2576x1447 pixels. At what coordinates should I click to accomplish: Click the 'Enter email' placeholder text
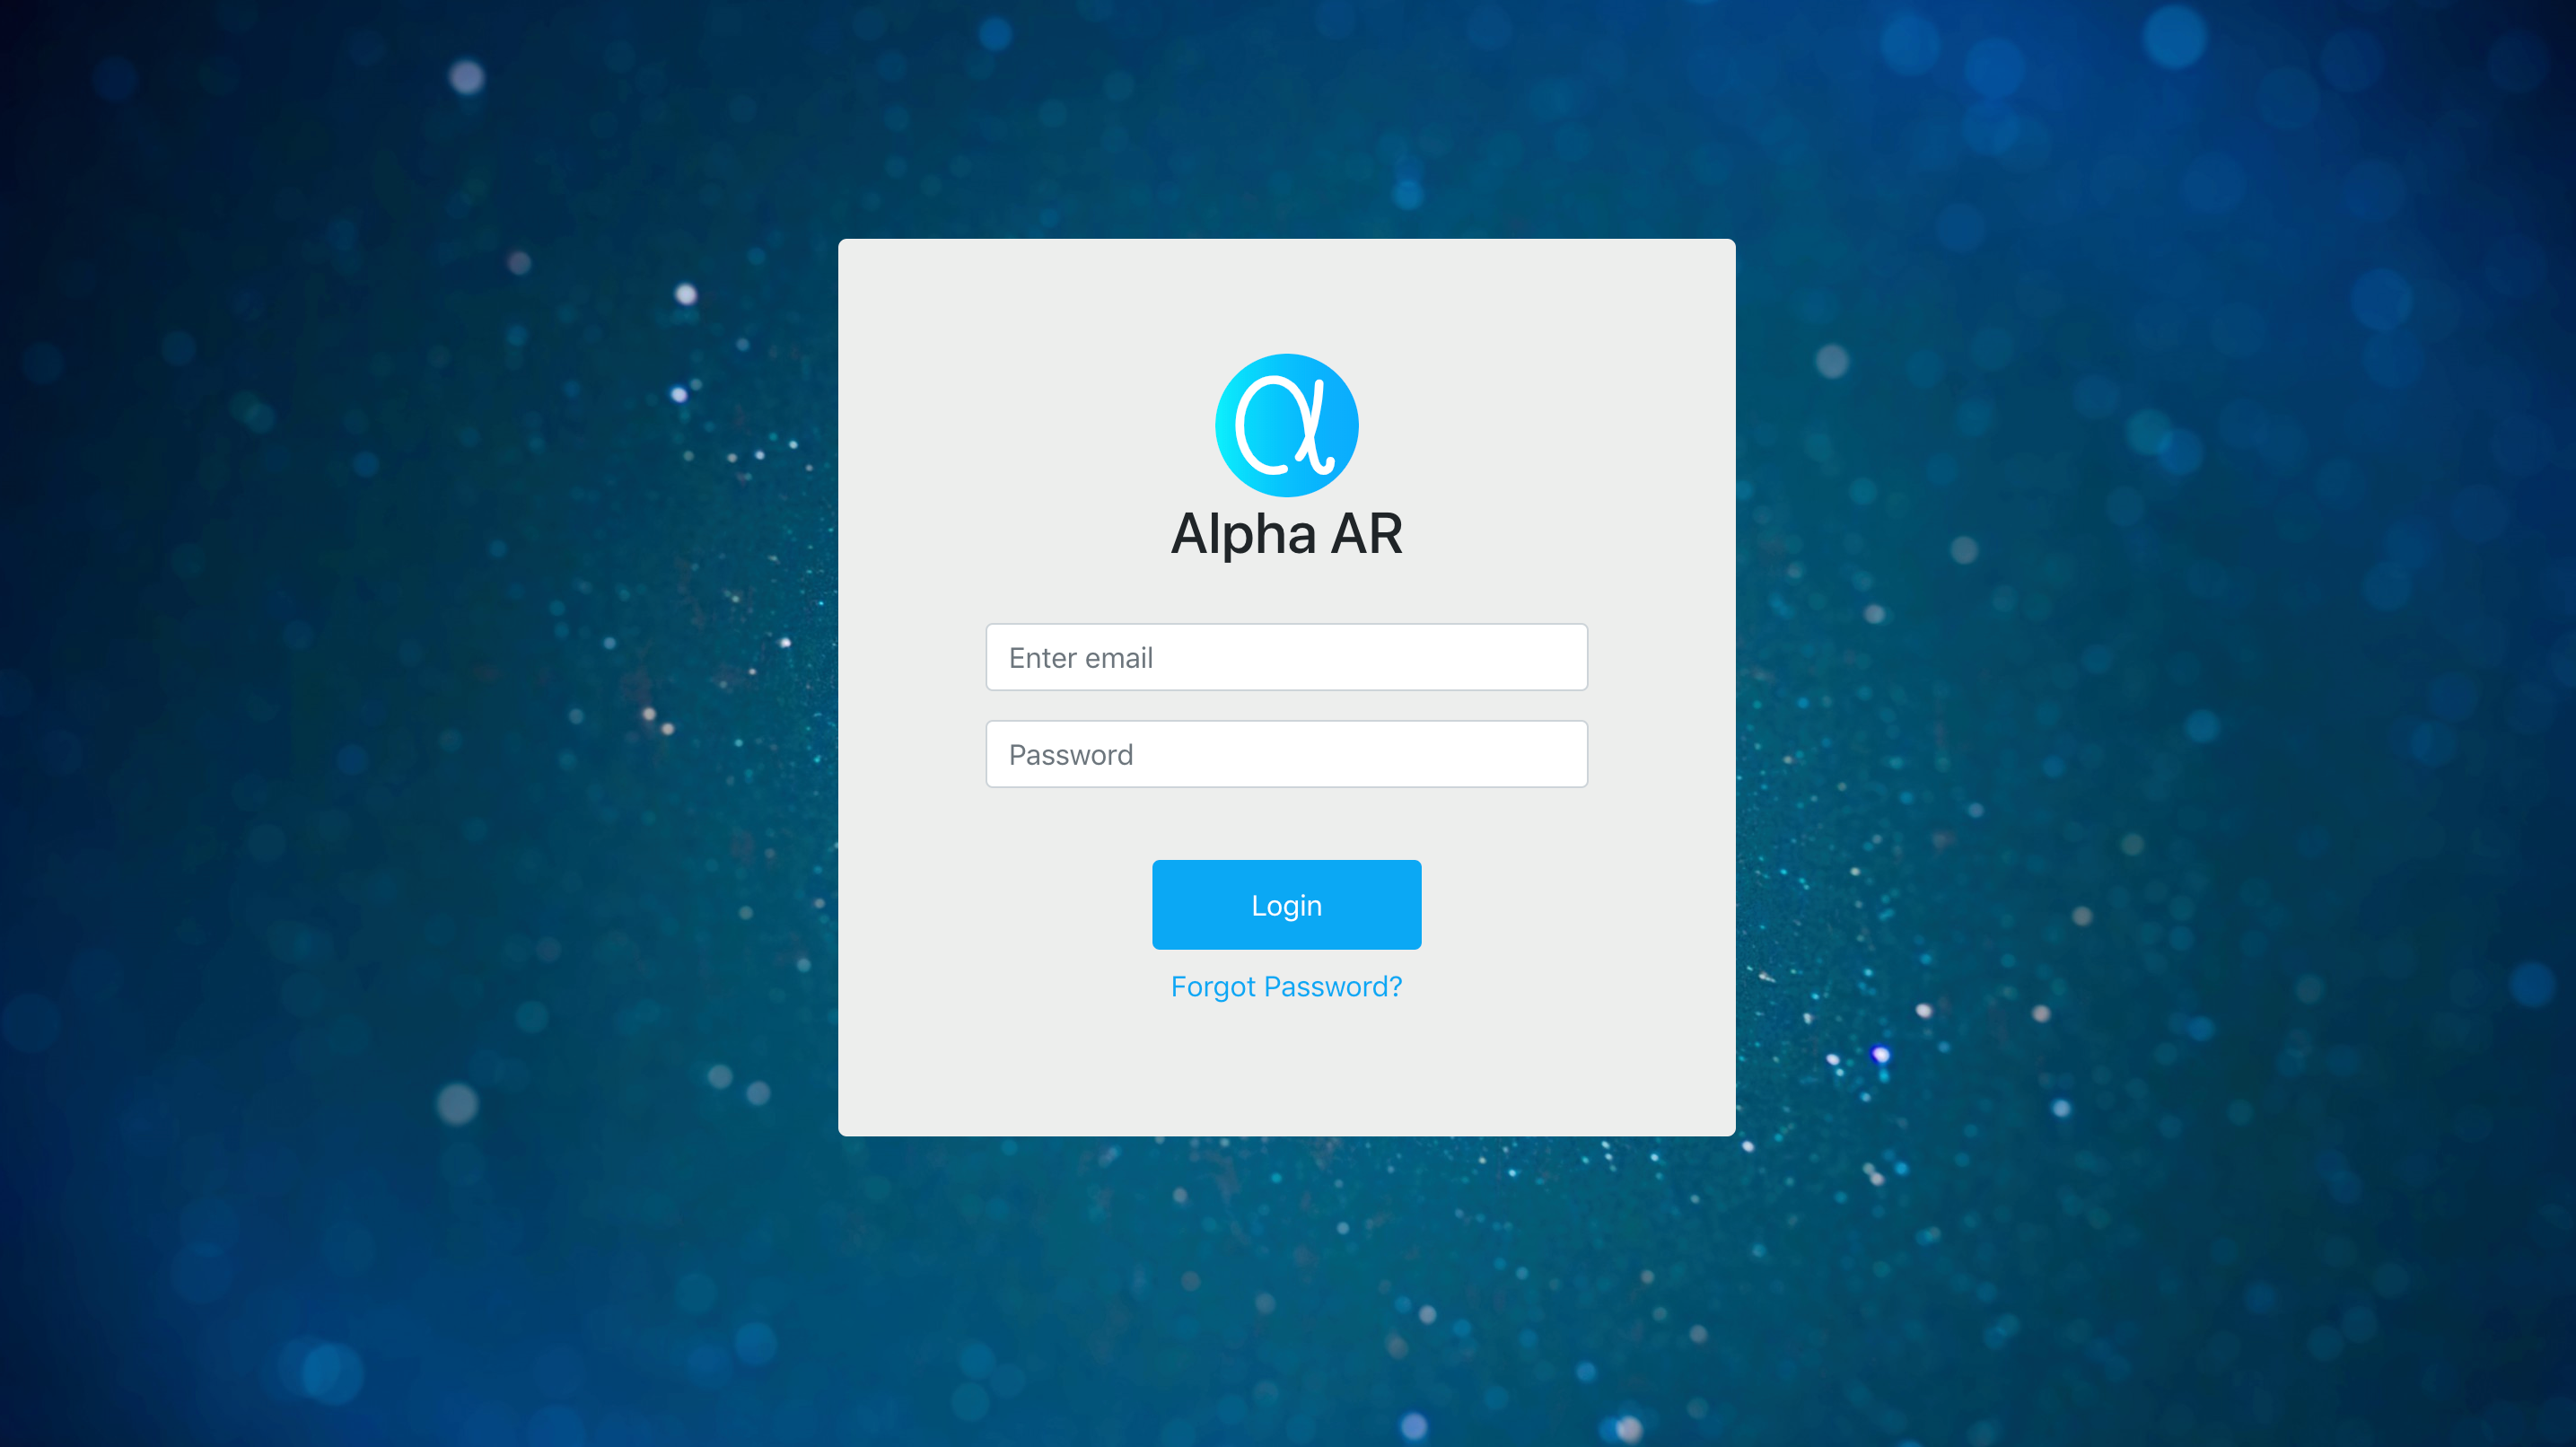(1080, 657)
